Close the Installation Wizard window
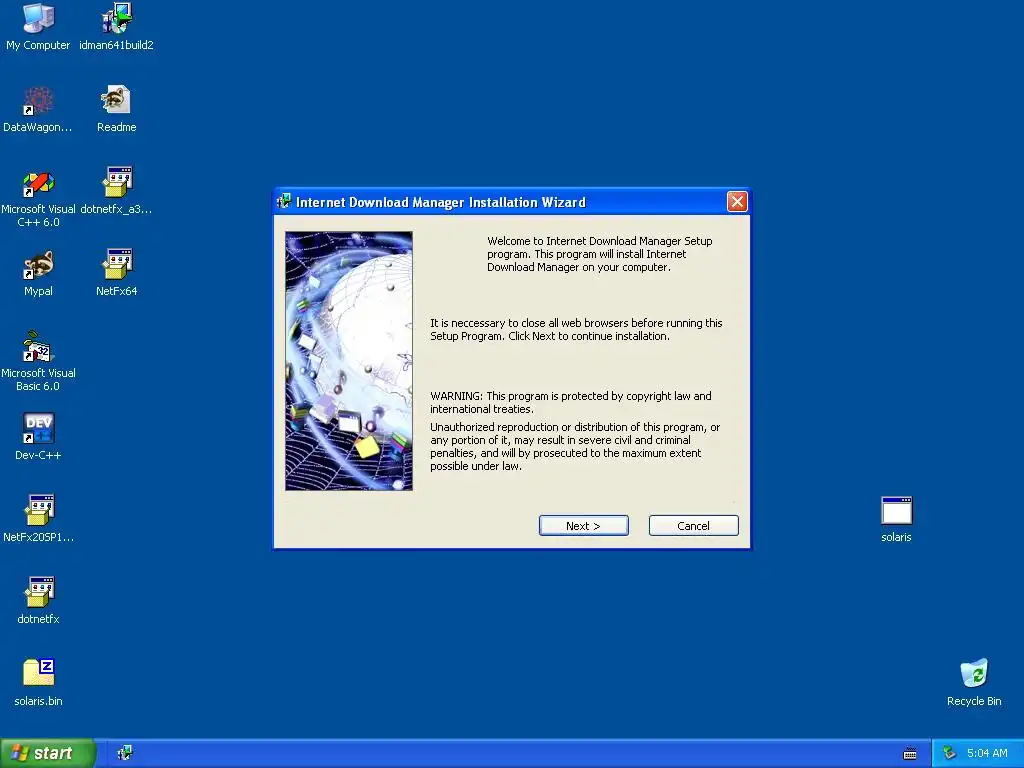This screenshot has width=1024, height=768. coord(737,202)
